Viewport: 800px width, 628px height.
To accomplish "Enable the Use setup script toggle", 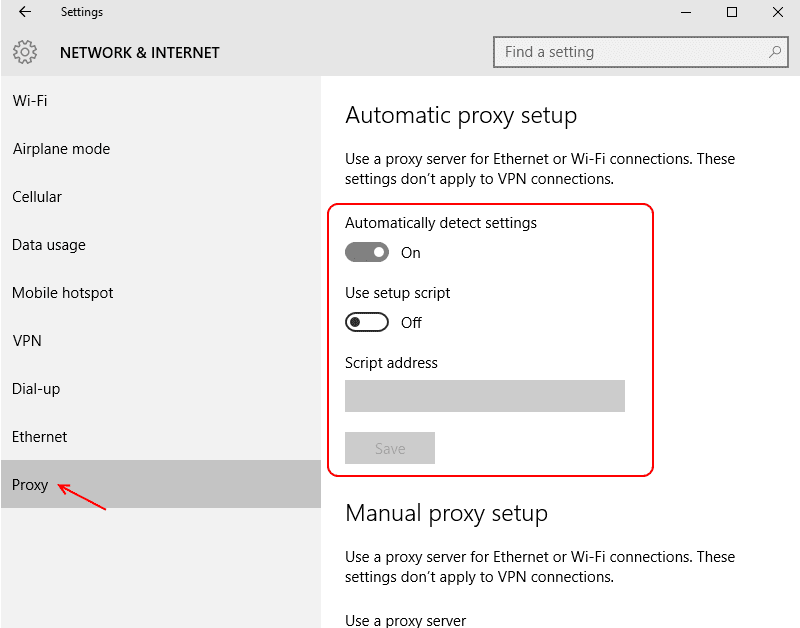I will [367, 323].
